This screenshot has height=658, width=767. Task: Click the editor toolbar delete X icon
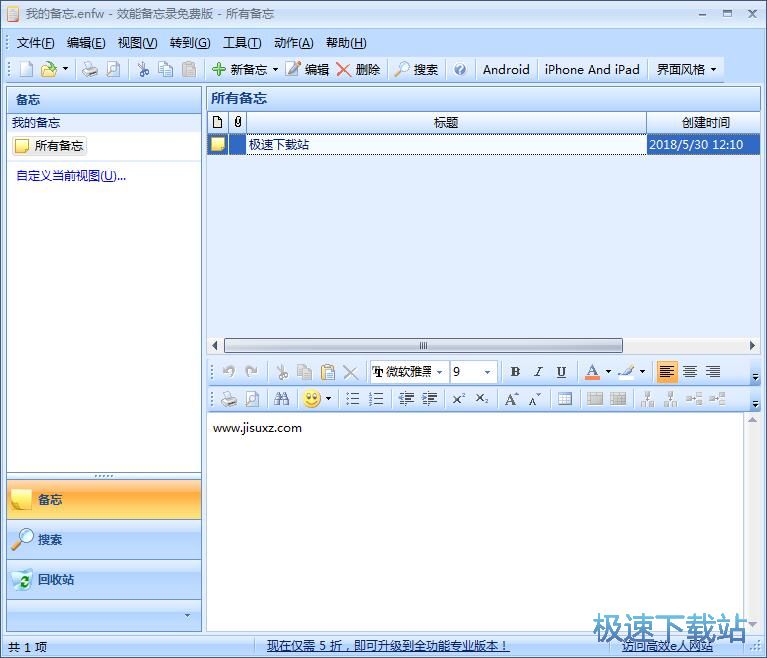click(350, 372)
